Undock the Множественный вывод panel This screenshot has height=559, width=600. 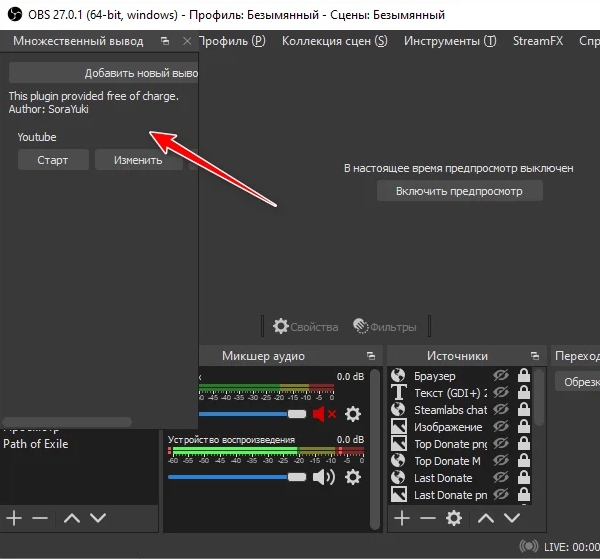[x=165, y=41]
